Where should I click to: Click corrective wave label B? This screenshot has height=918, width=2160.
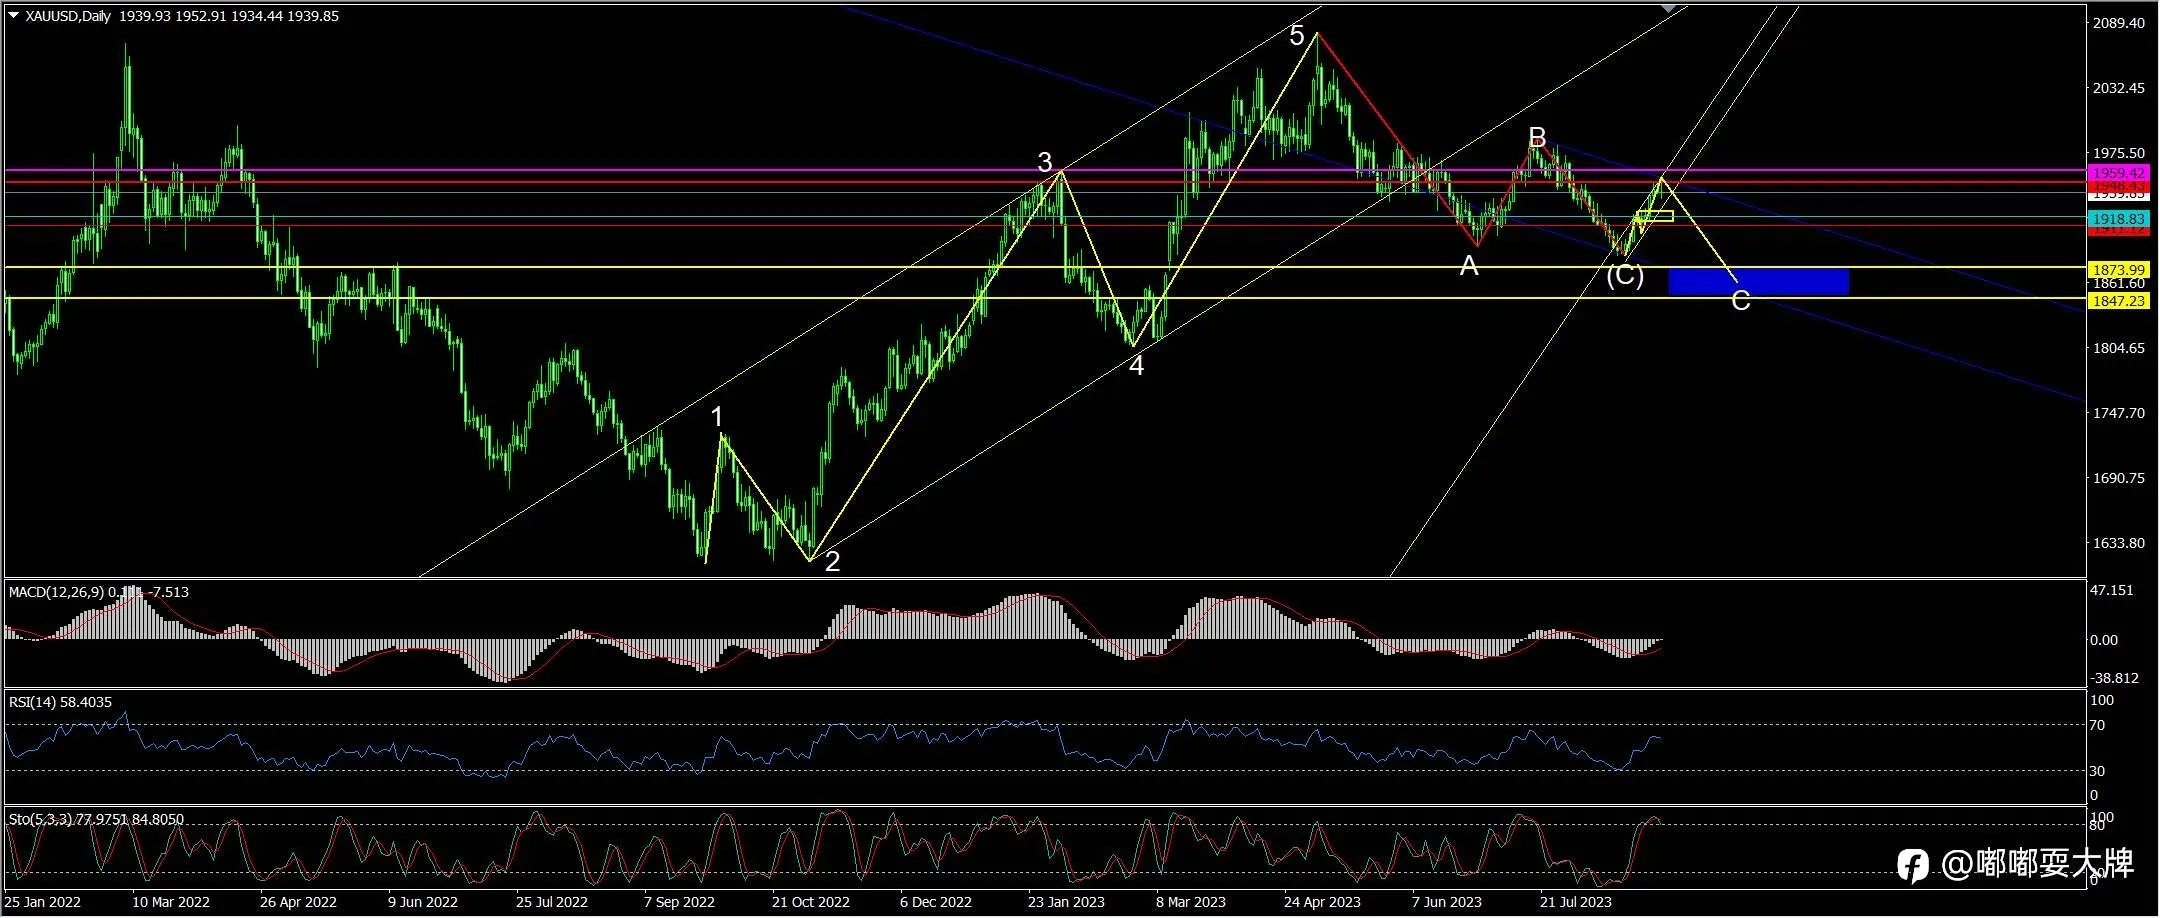(x=1537, y=137)
